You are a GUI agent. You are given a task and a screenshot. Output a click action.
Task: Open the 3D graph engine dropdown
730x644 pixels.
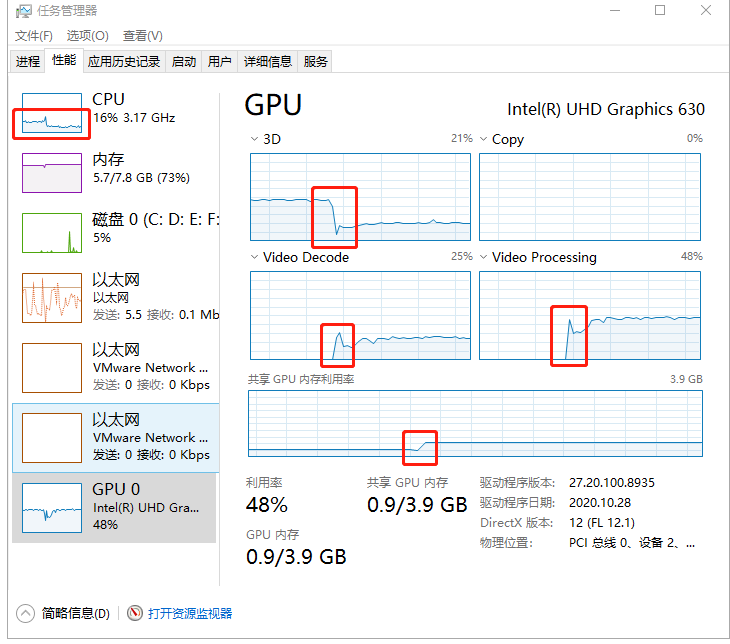pos(255,139)
